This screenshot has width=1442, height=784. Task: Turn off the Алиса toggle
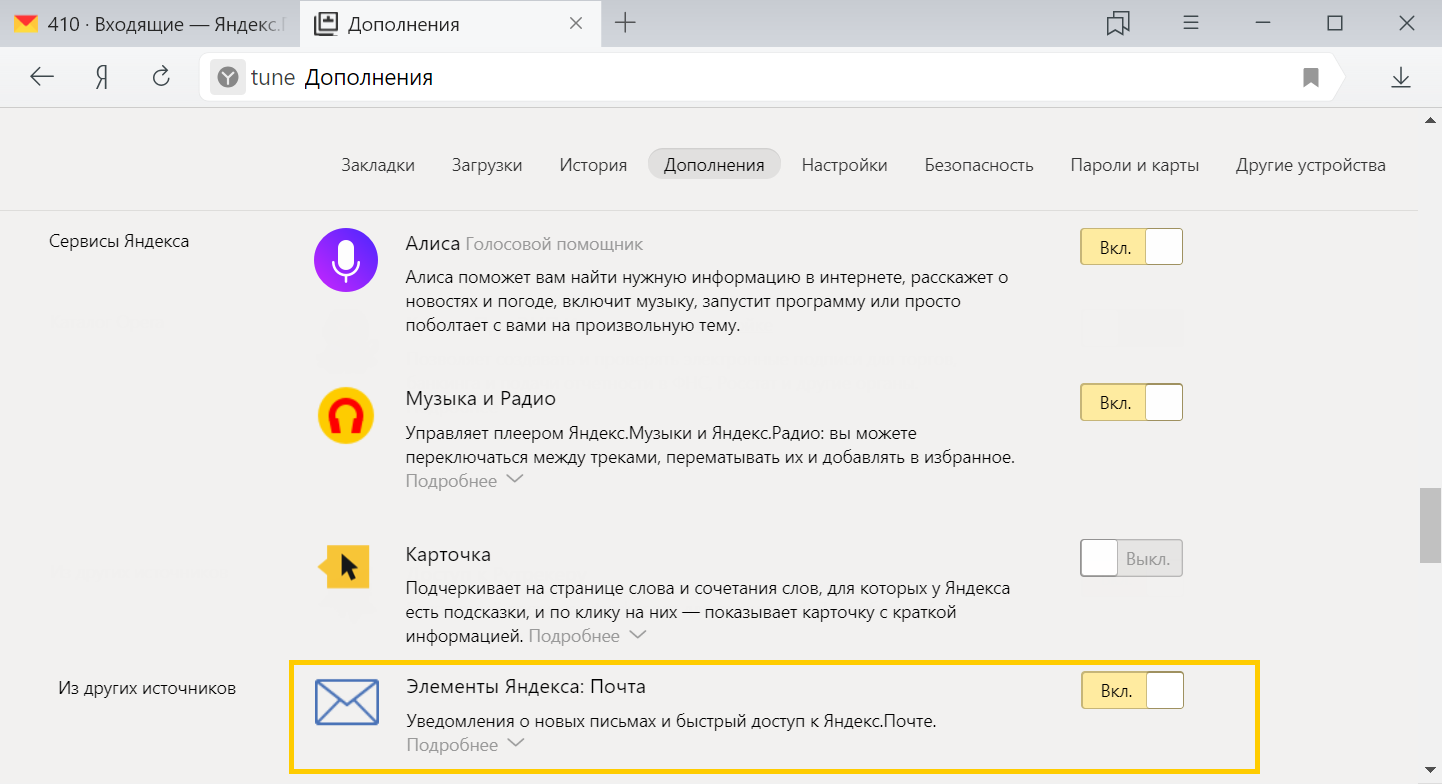(1131, 247)
